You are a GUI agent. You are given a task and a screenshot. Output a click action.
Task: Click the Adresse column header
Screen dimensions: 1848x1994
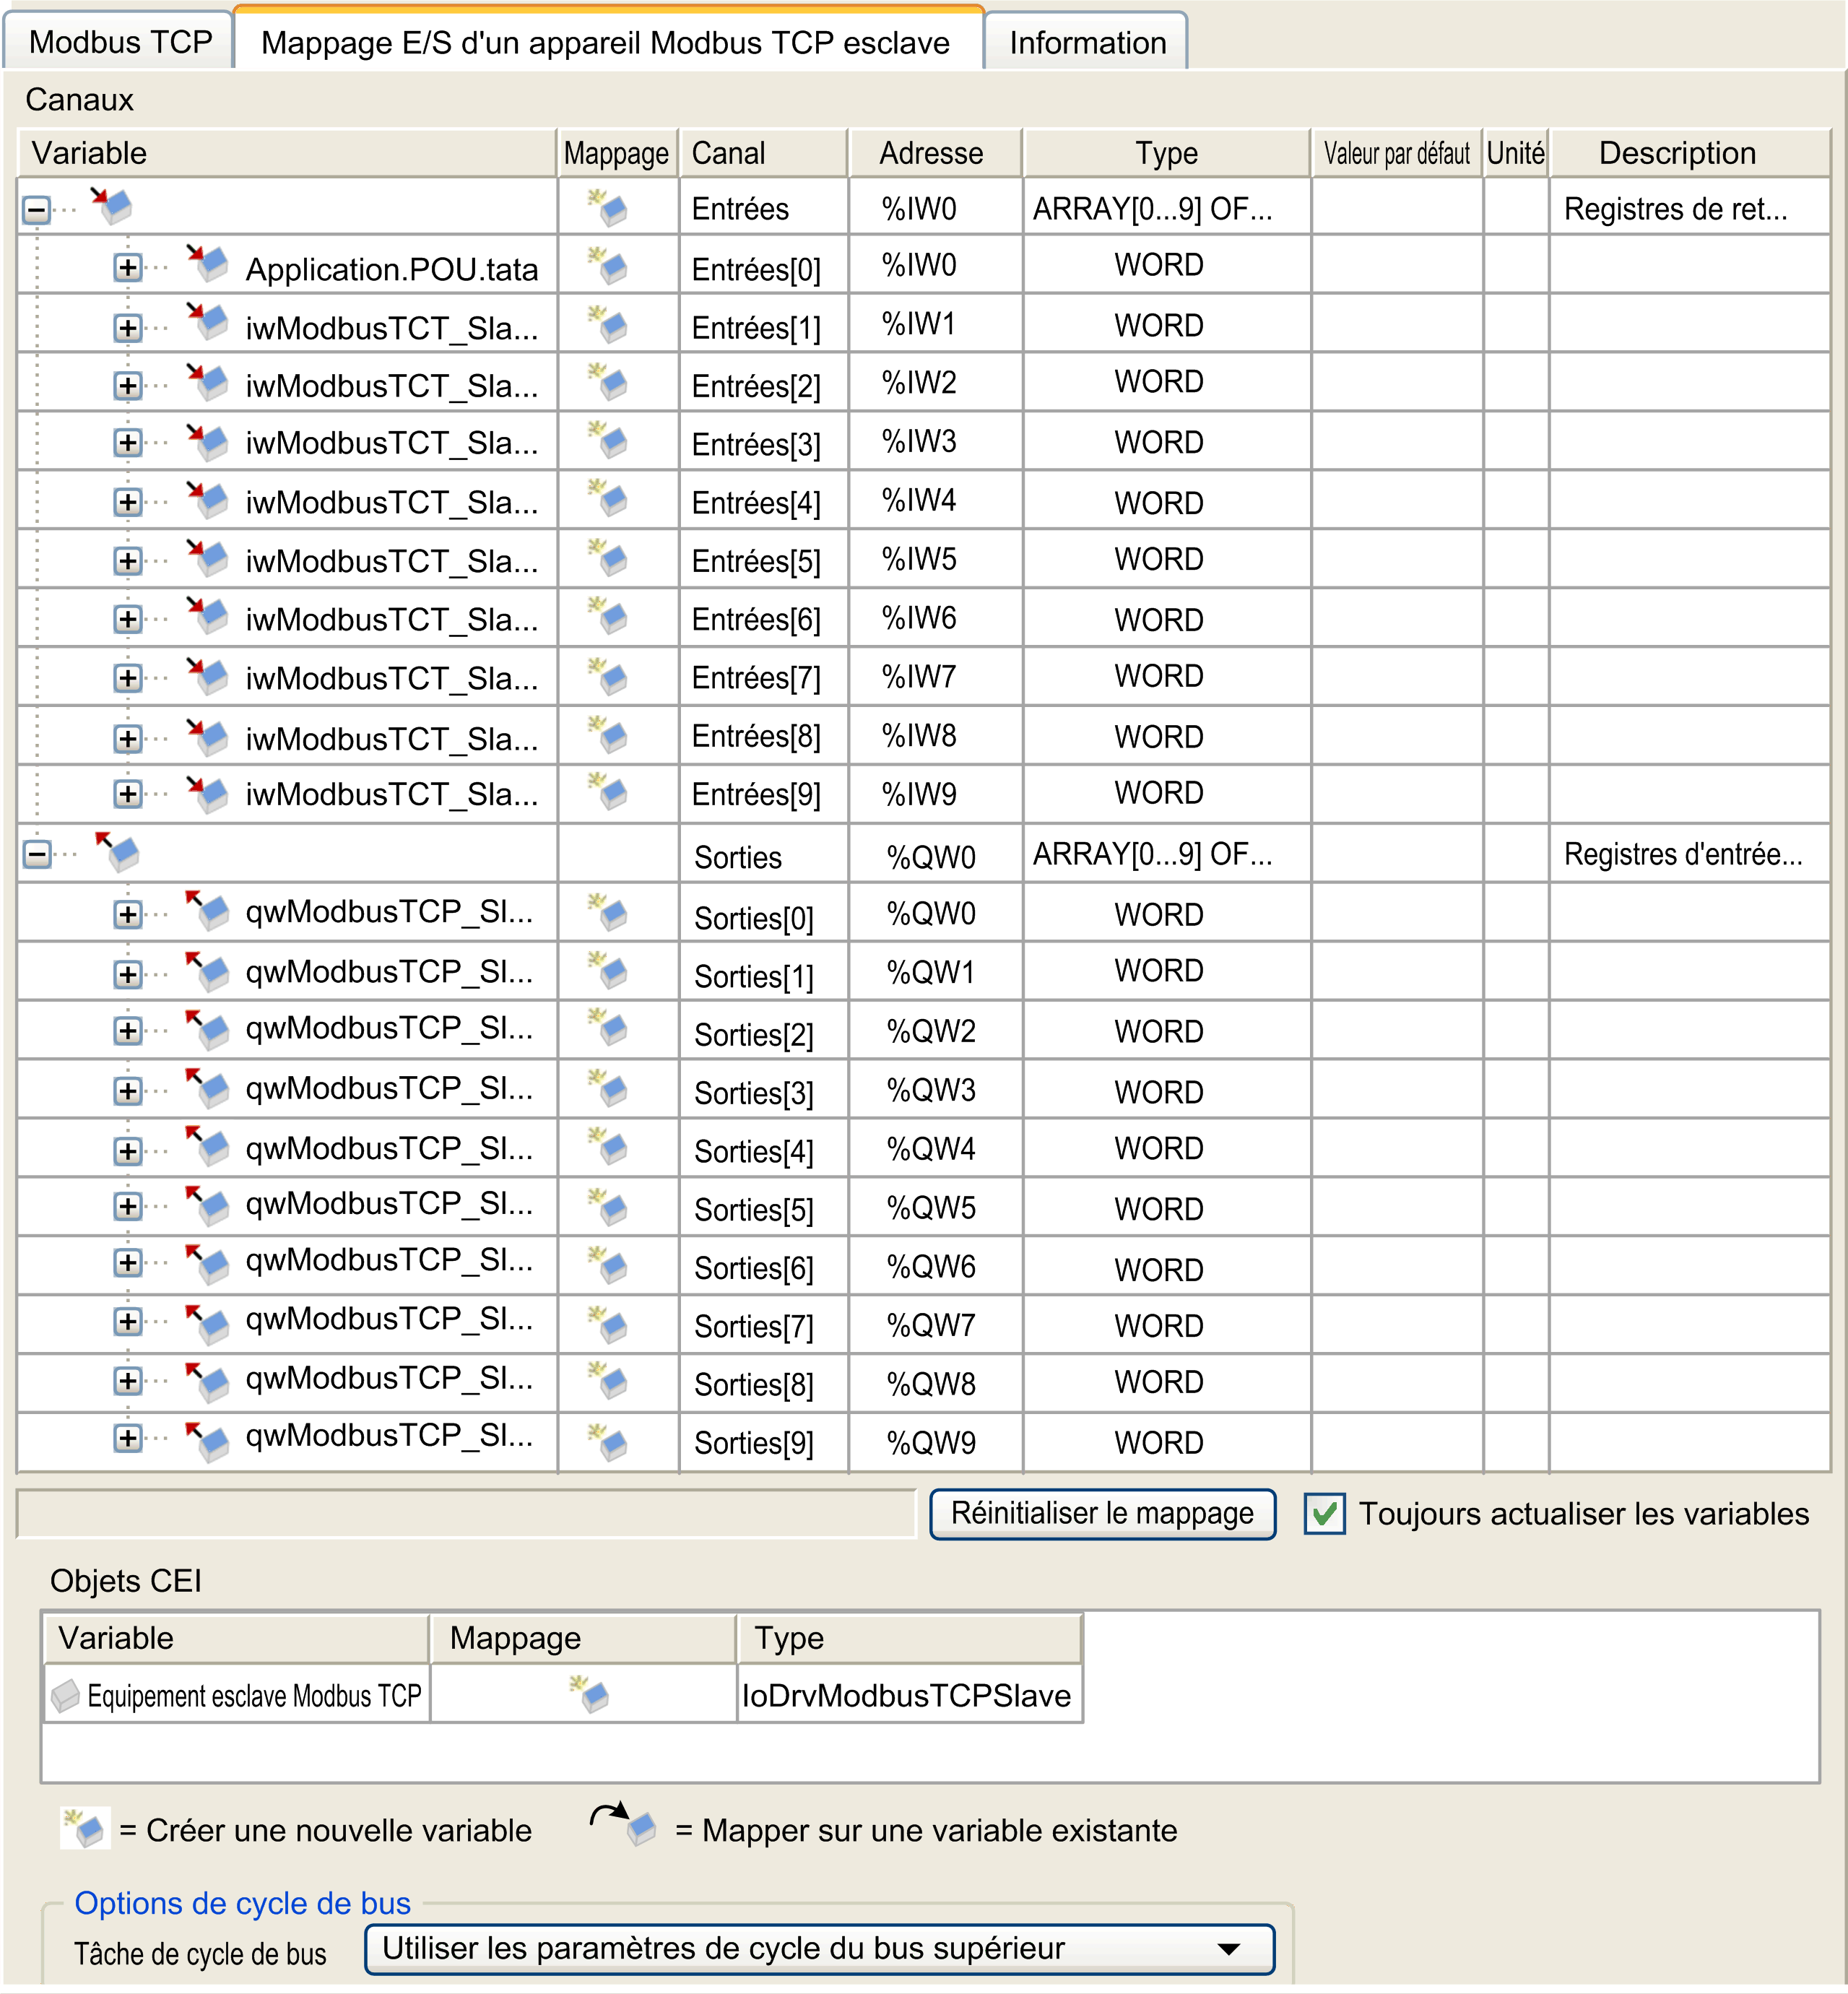[x=935, y=153]
